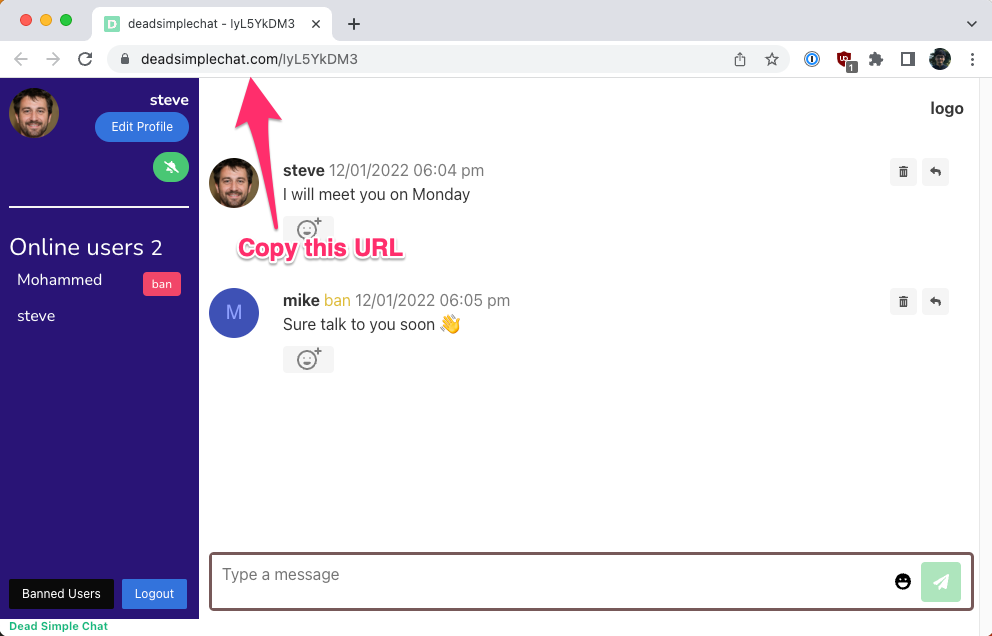
Task: Expand the tab search chevron
Action: tap(972, 24)
